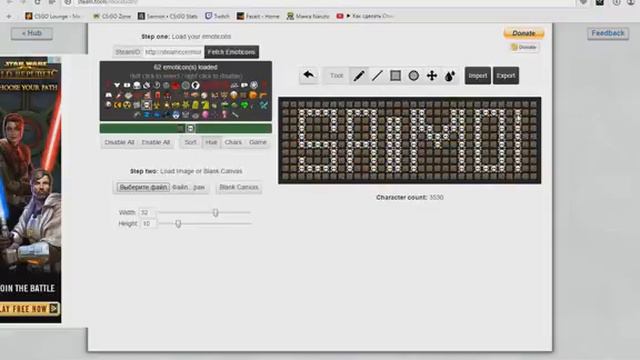Click Enable All button
This screenshot has width=640, height=360.
pyautogui.click(x=156, y=142)
